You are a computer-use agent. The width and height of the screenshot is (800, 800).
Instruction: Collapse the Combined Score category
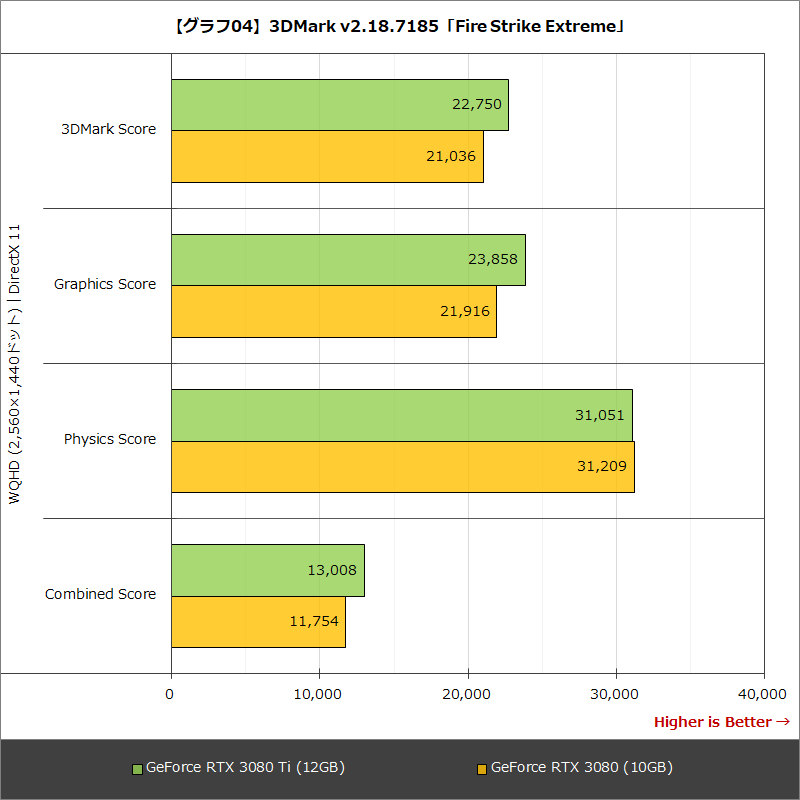tap(105, 594)
